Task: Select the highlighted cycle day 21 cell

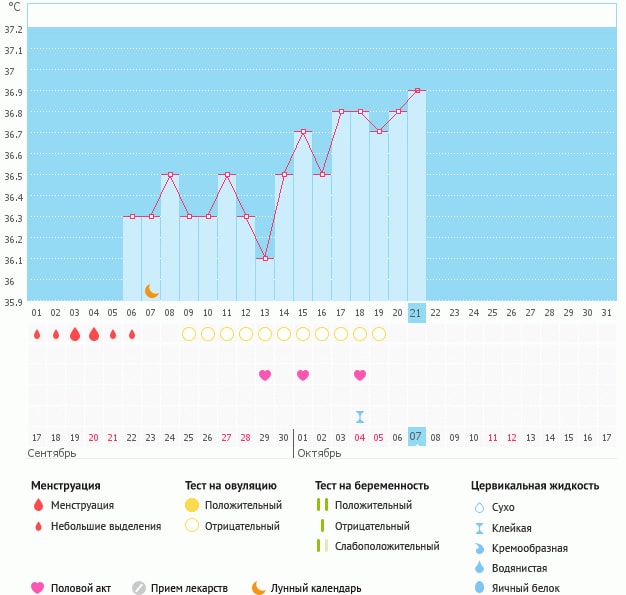Action: tap(417, 312)
